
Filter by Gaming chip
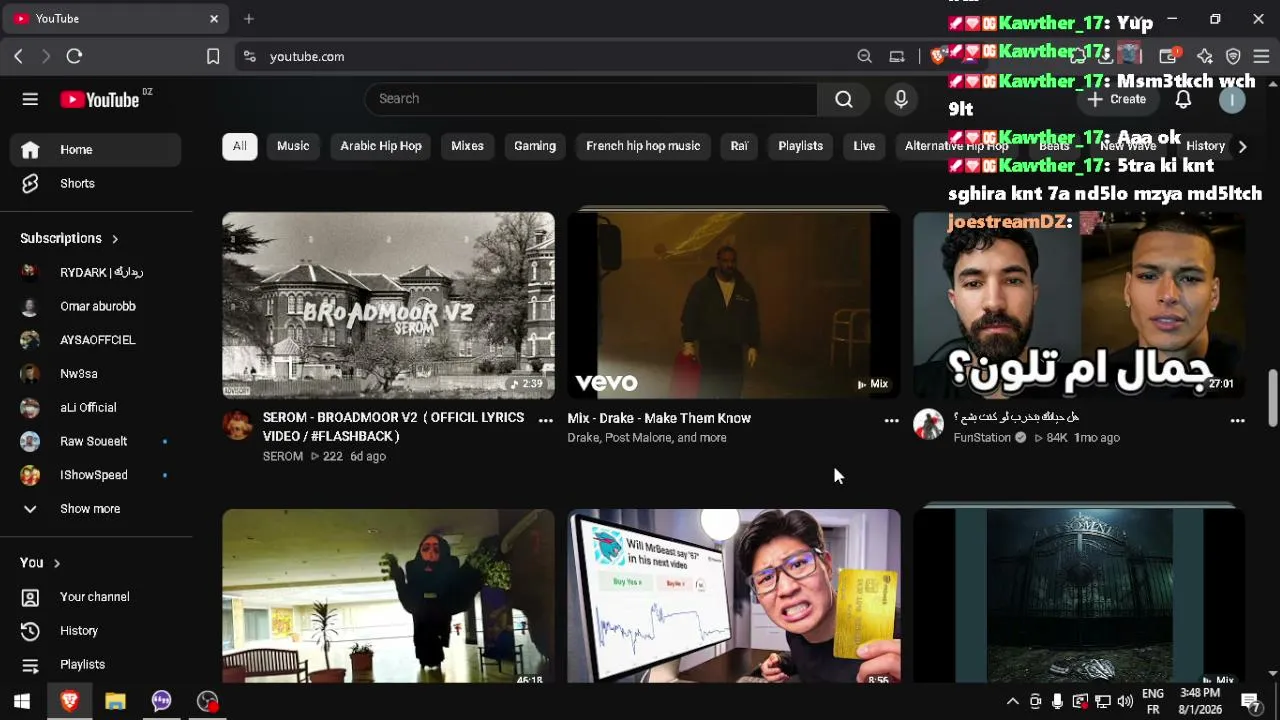coord(535,146)
